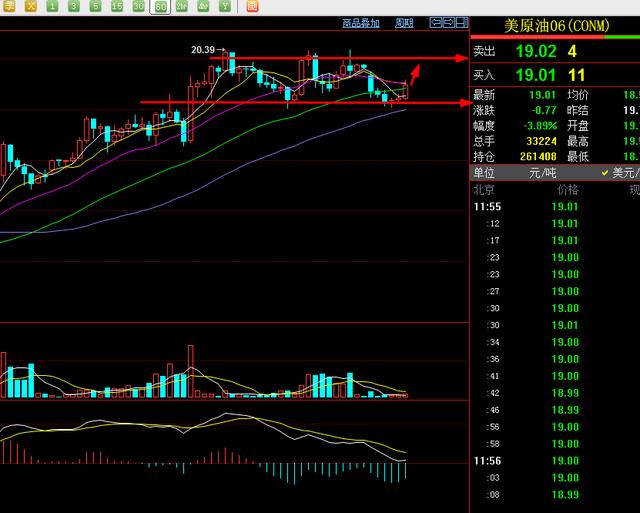The height and width of the screenshot is (513, 640).
Task: Click the 商品叠加 overlay link
Action: pyautogui.click(x=361, y=22)
